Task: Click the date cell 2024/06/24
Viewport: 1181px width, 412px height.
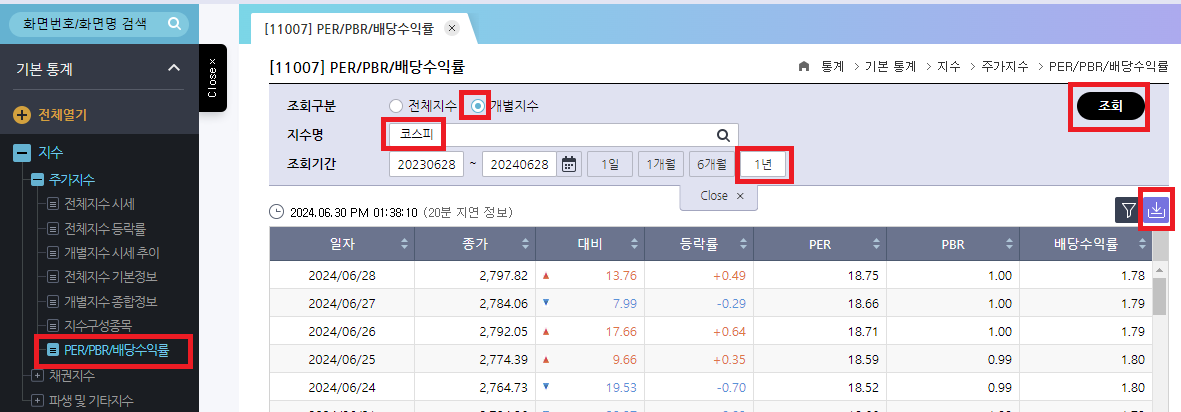Action: click(x=342, y=387)
